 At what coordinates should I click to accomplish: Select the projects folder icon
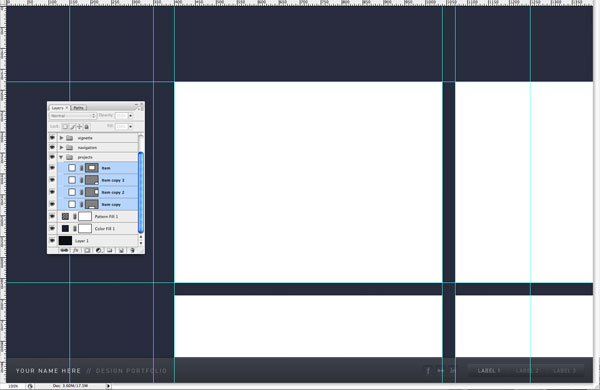coord(69,157)
